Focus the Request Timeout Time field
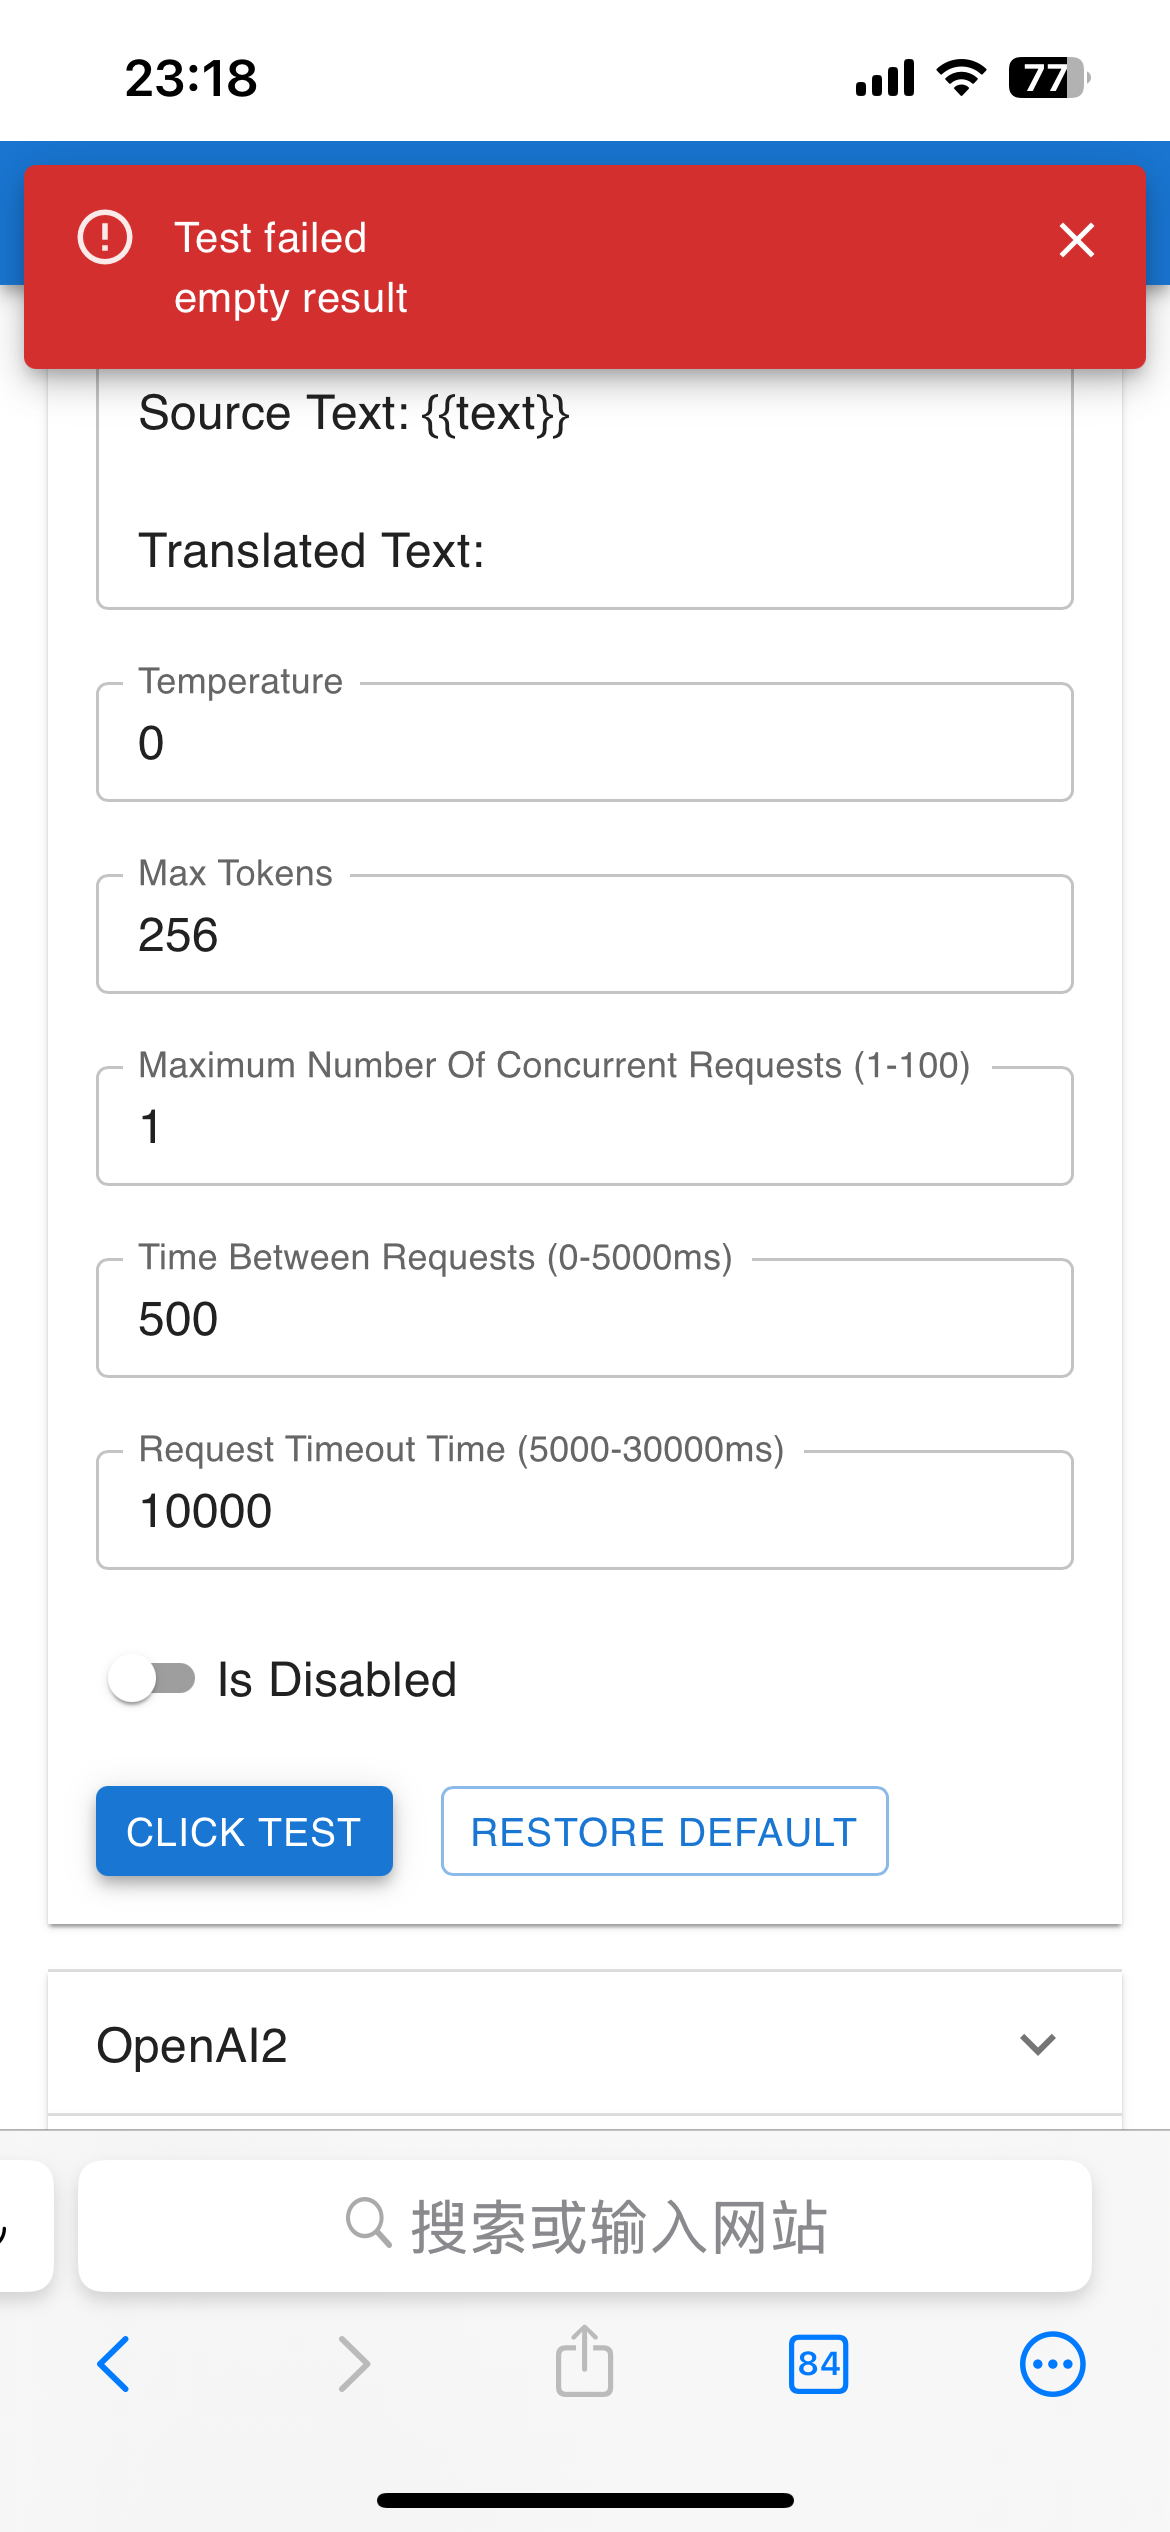Viewport: 1170px width, 2532px height. click(584, 1511)
